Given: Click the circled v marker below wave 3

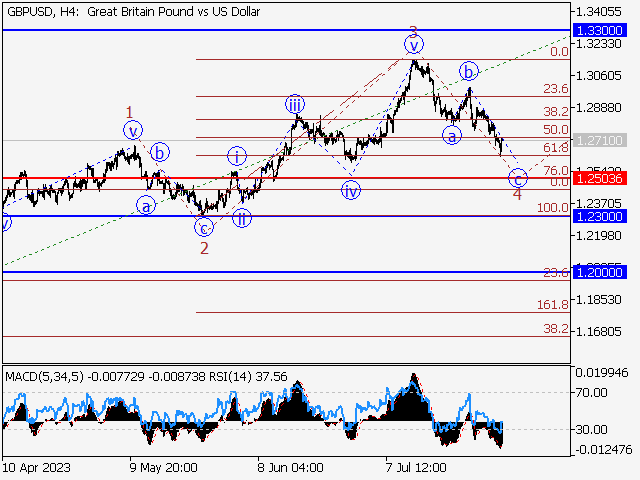Looking at the screenshot, I should pos(414,44).
